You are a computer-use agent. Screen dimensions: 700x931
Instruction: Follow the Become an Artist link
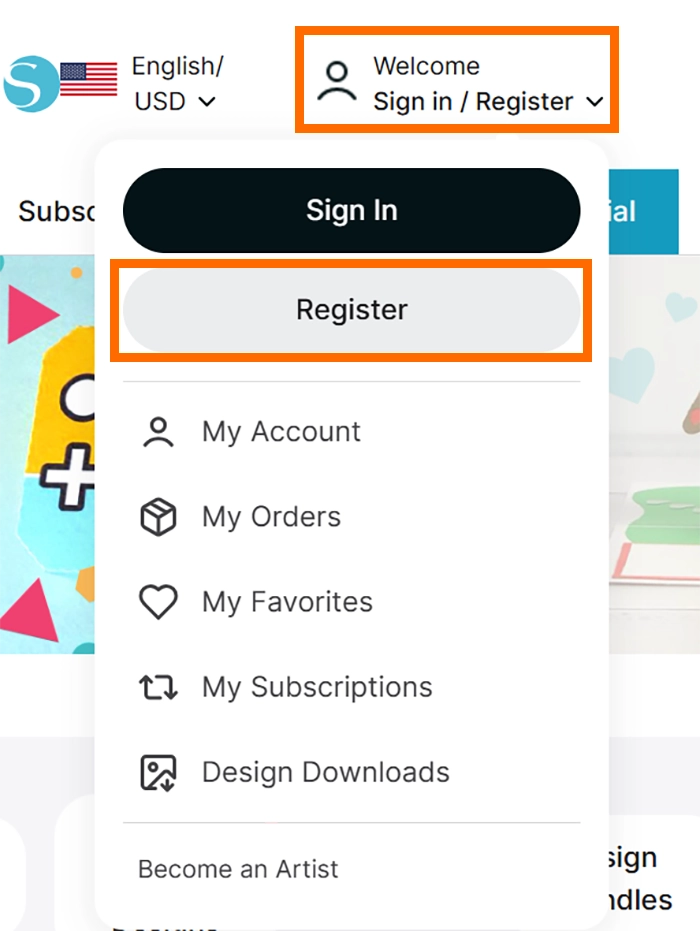click(x=238, y=869)
